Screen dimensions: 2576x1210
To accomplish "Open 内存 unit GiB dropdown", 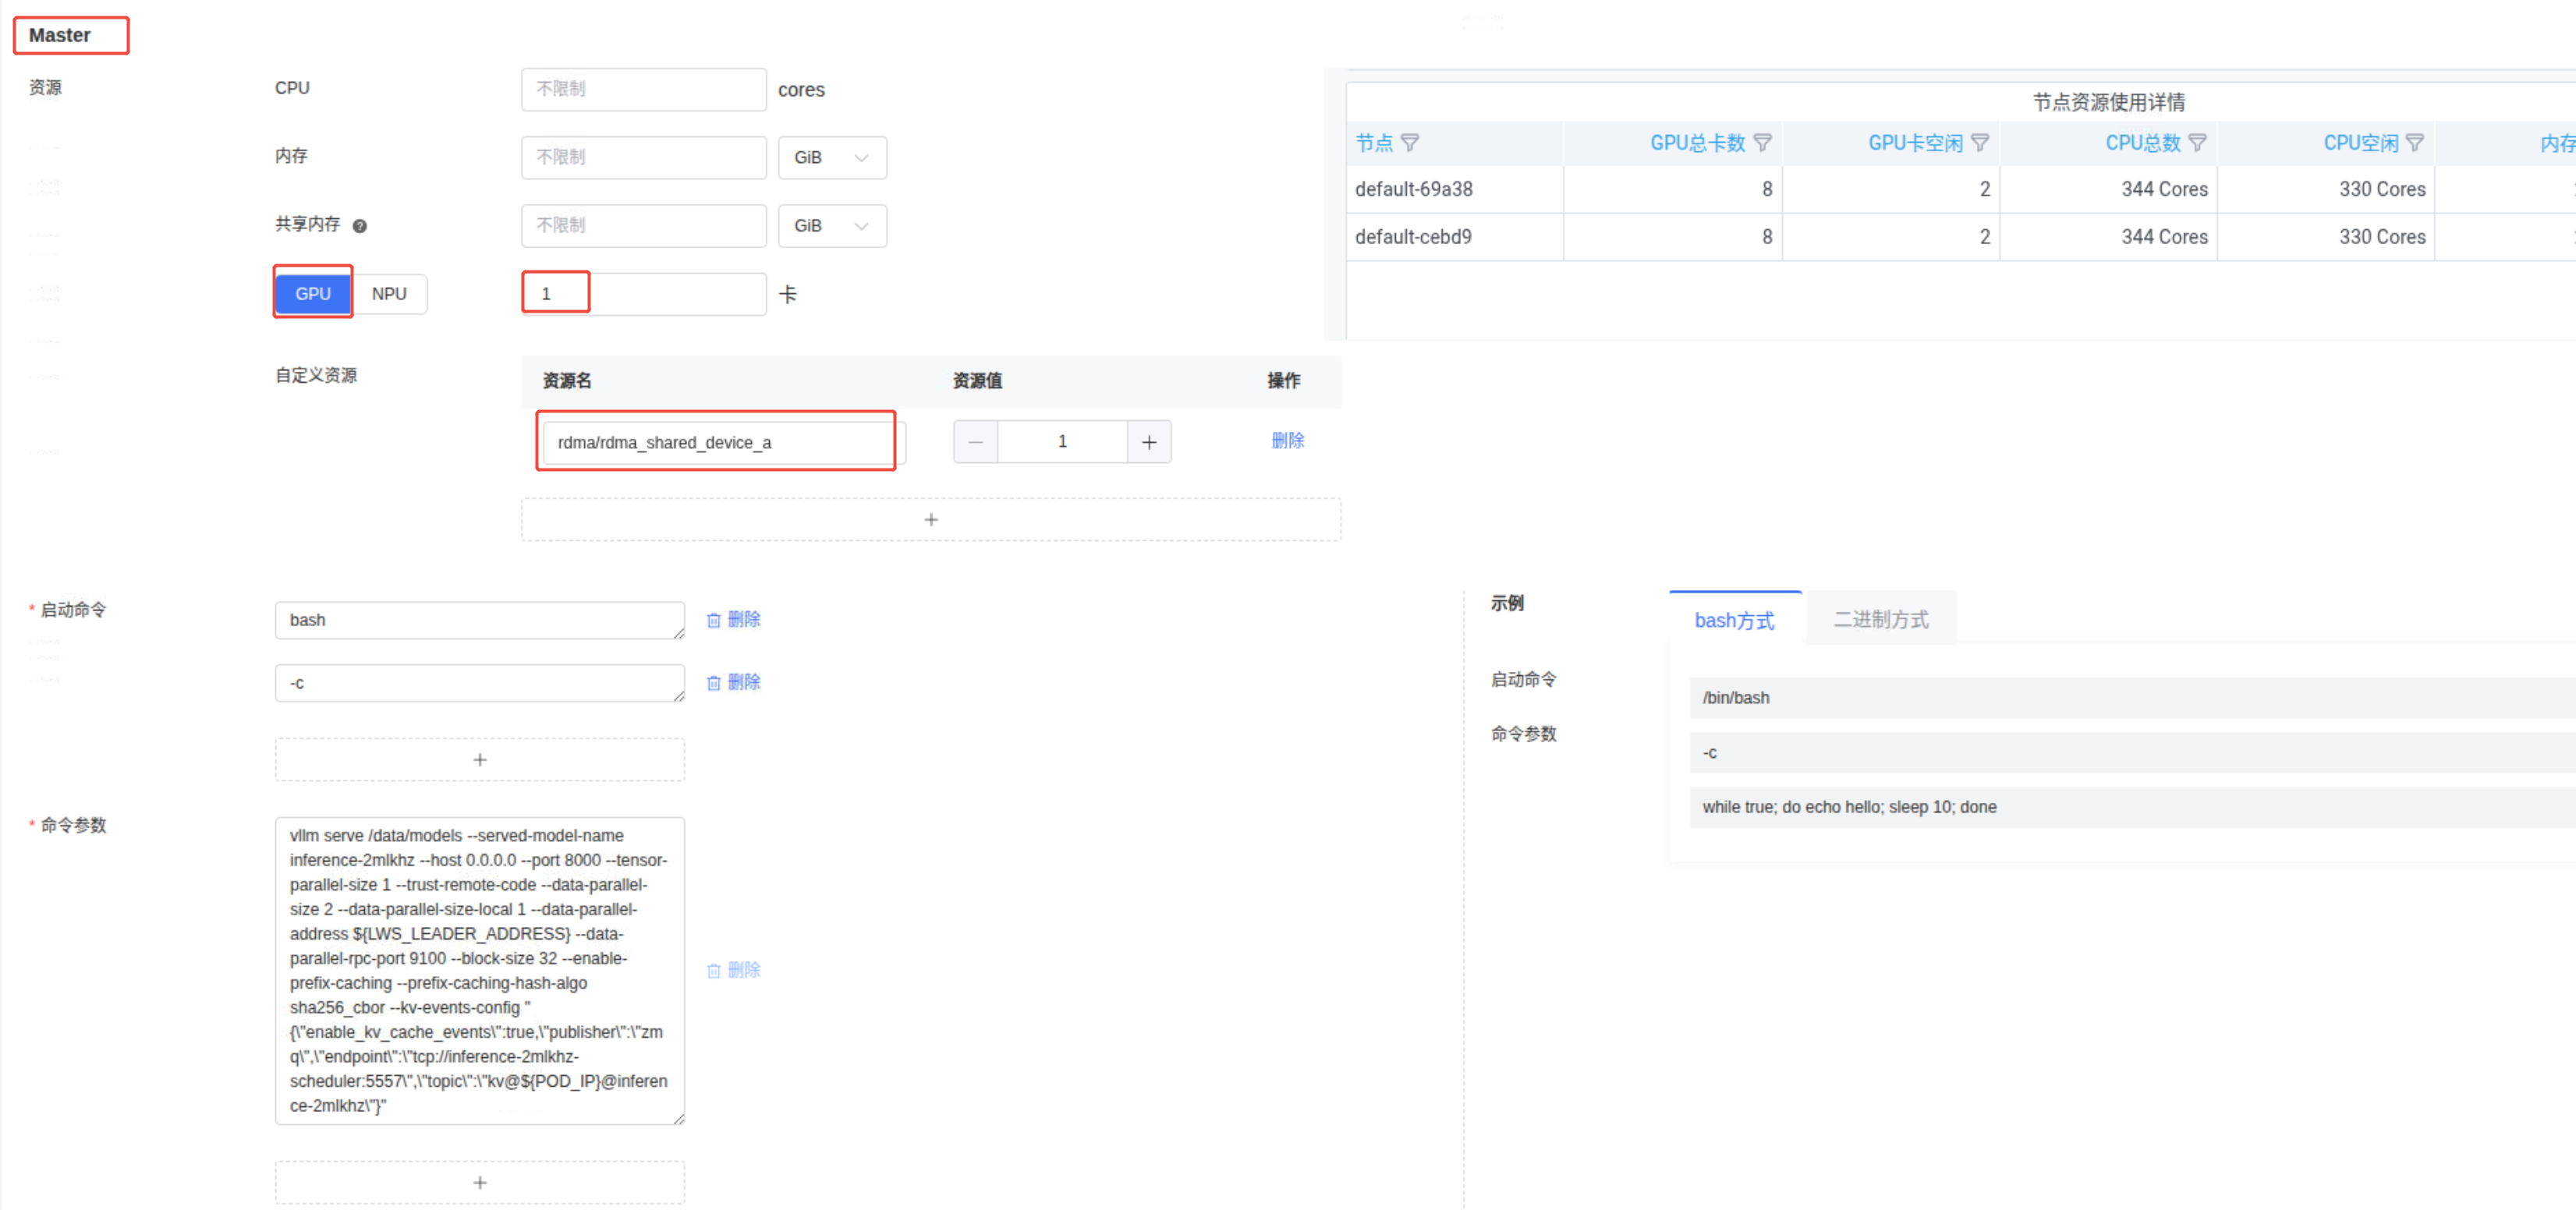I will 831,158.
